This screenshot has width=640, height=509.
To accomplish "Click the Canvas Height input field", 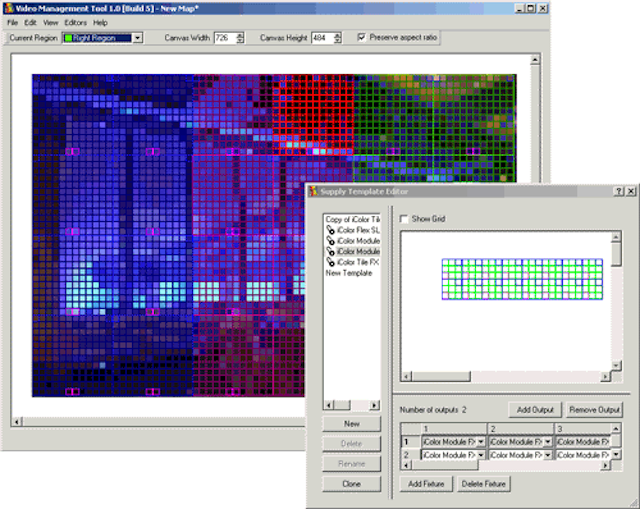I will pos(322,38).
